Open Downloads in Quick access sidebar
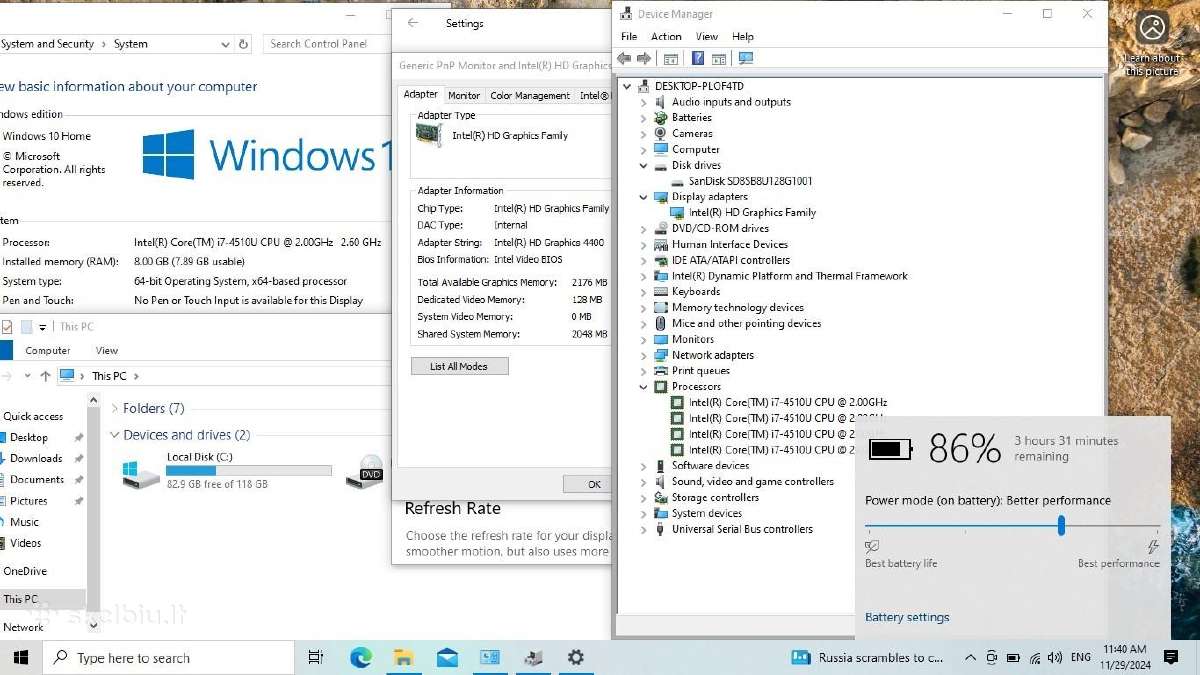This screenshot has width=1200, height=675. (x=36, y=458)
